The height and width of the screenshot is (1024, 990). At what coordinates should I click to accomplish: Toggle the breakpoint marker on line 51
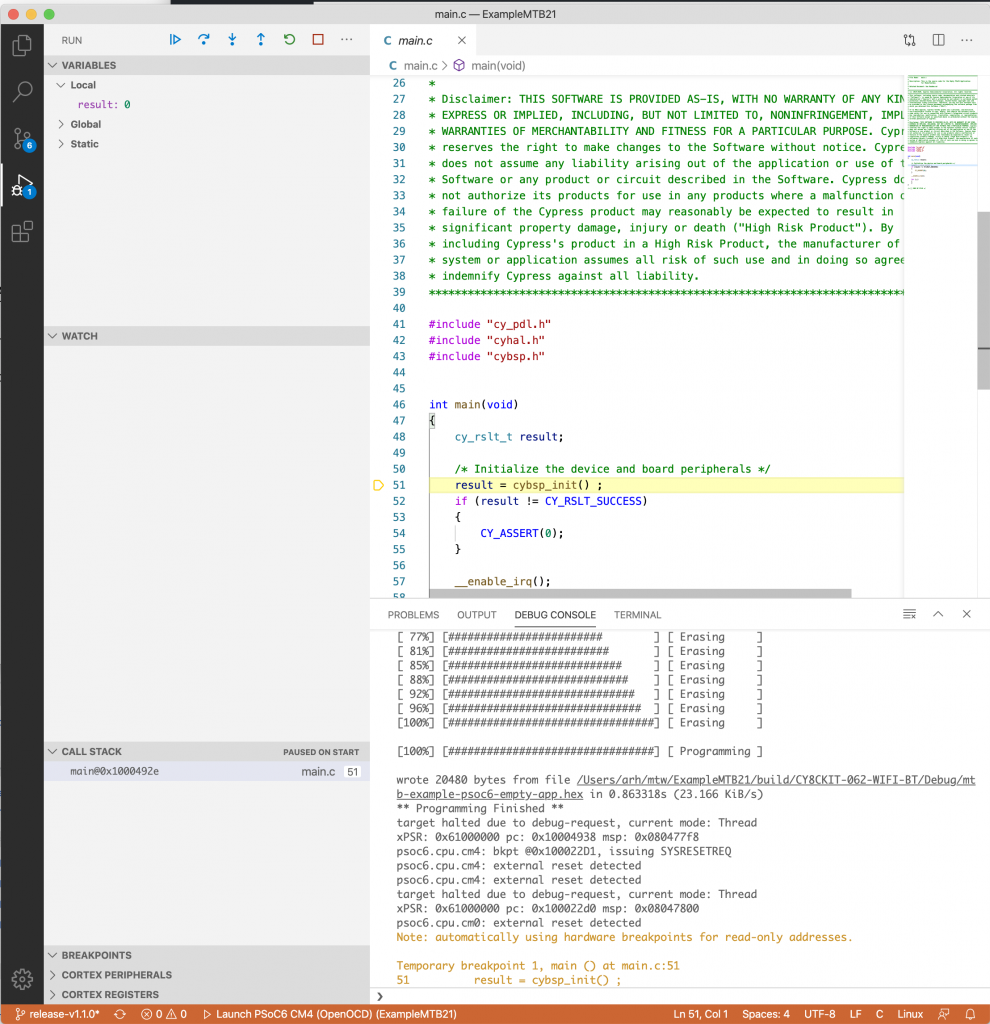tap(378, 485)
